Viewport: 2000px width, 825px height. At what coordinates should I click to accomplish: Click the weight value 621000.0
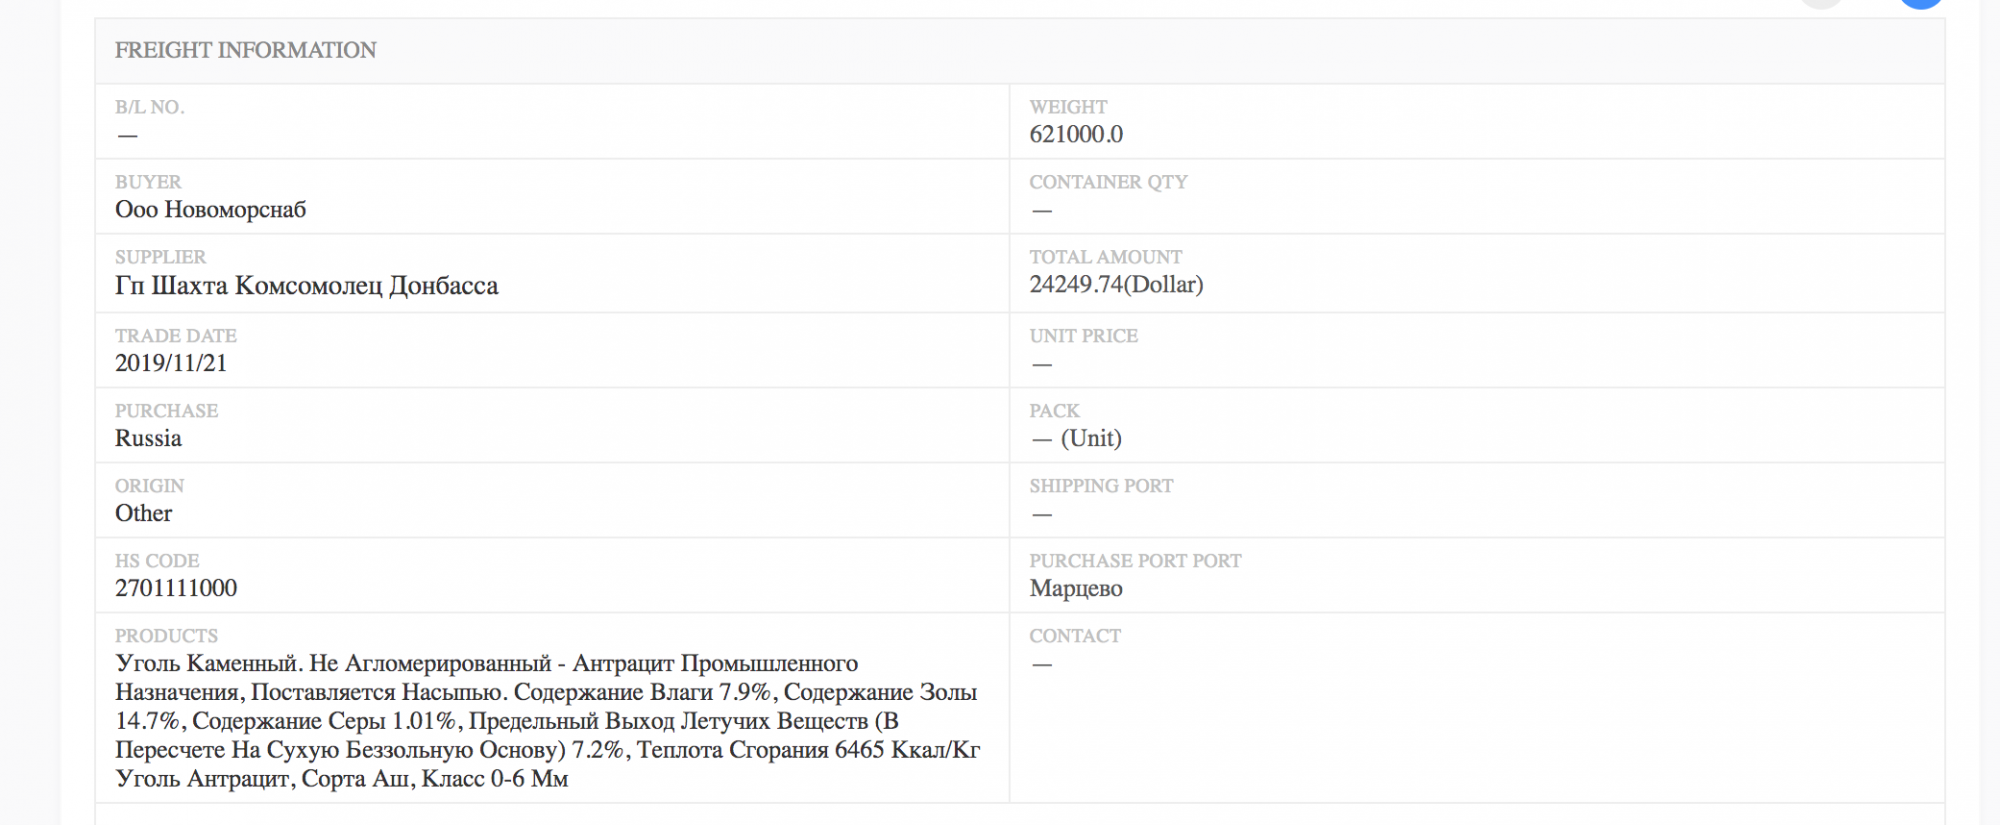pyautogui.click(x=1076, y=135)
